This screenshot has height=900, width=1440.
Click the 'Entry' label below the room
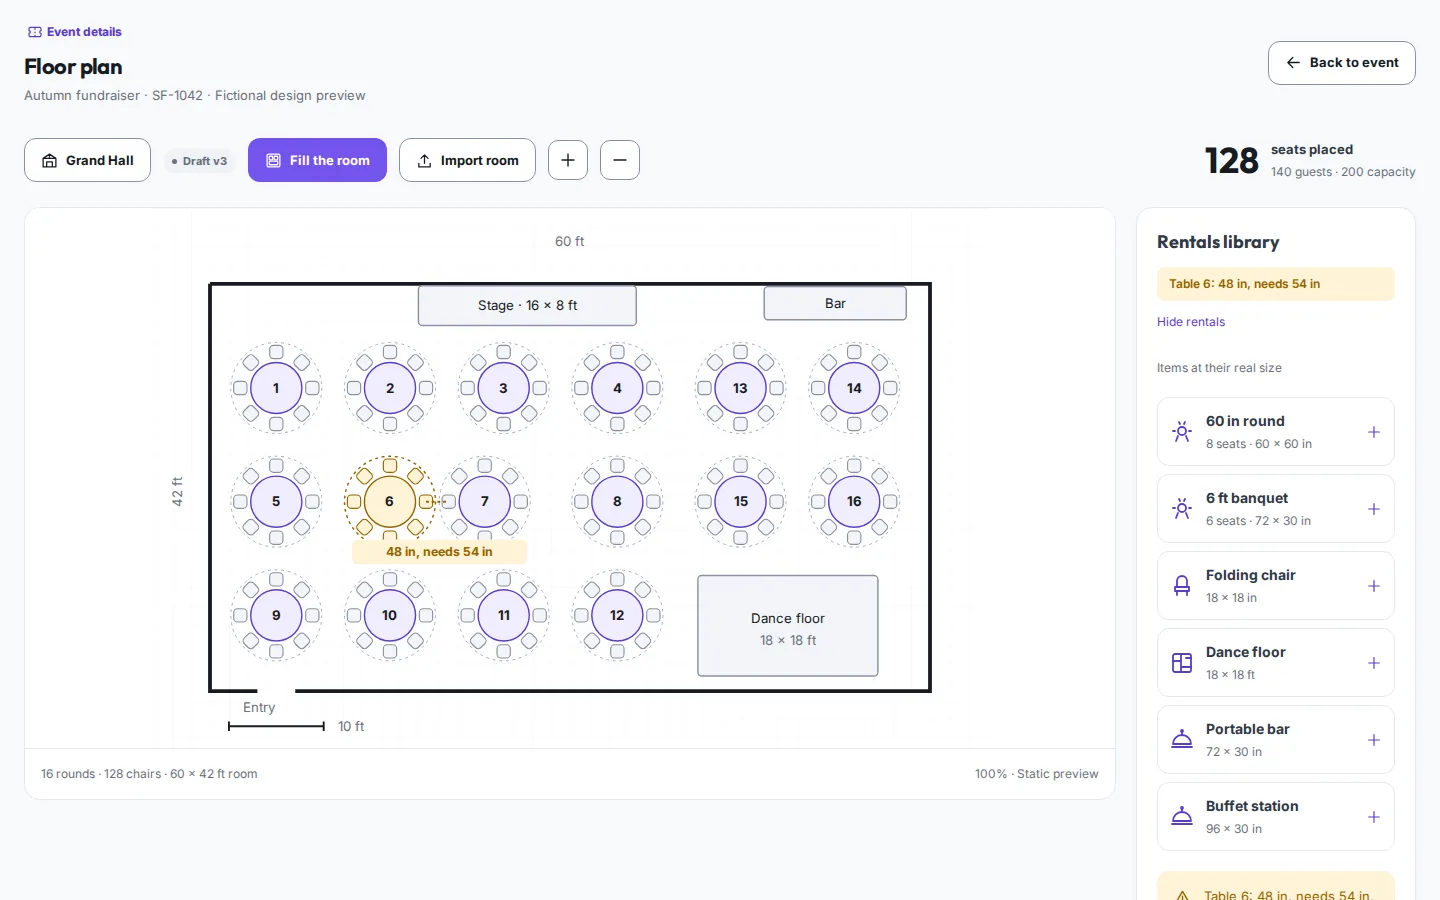259,707
